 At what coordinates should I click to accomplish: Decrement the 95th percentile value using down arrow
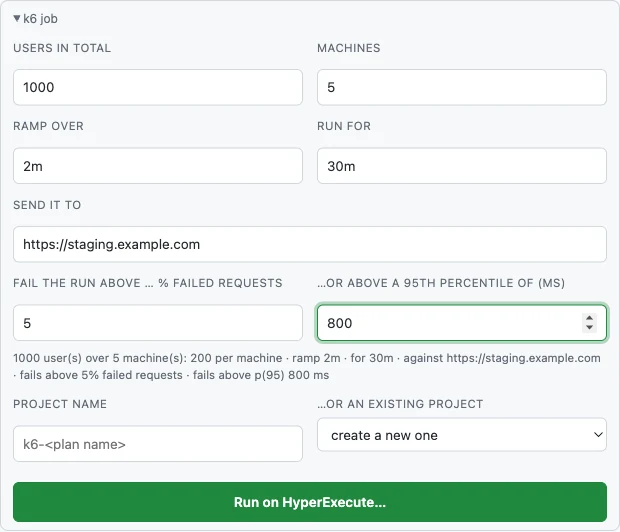(x=589, y=328)
